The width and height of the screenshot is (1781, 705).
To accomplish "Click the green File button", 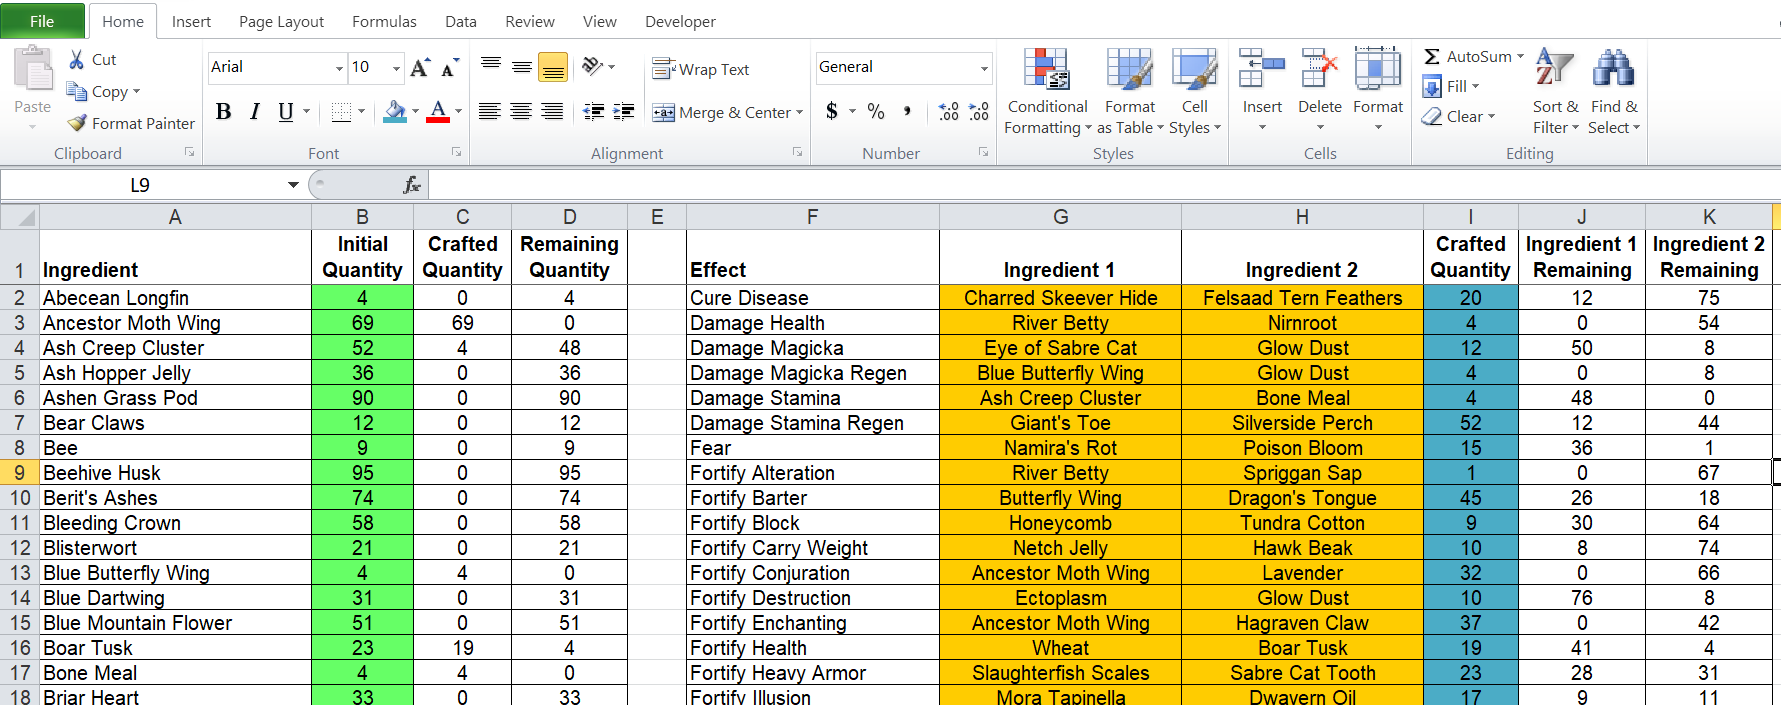I will [x=42, y=21].
